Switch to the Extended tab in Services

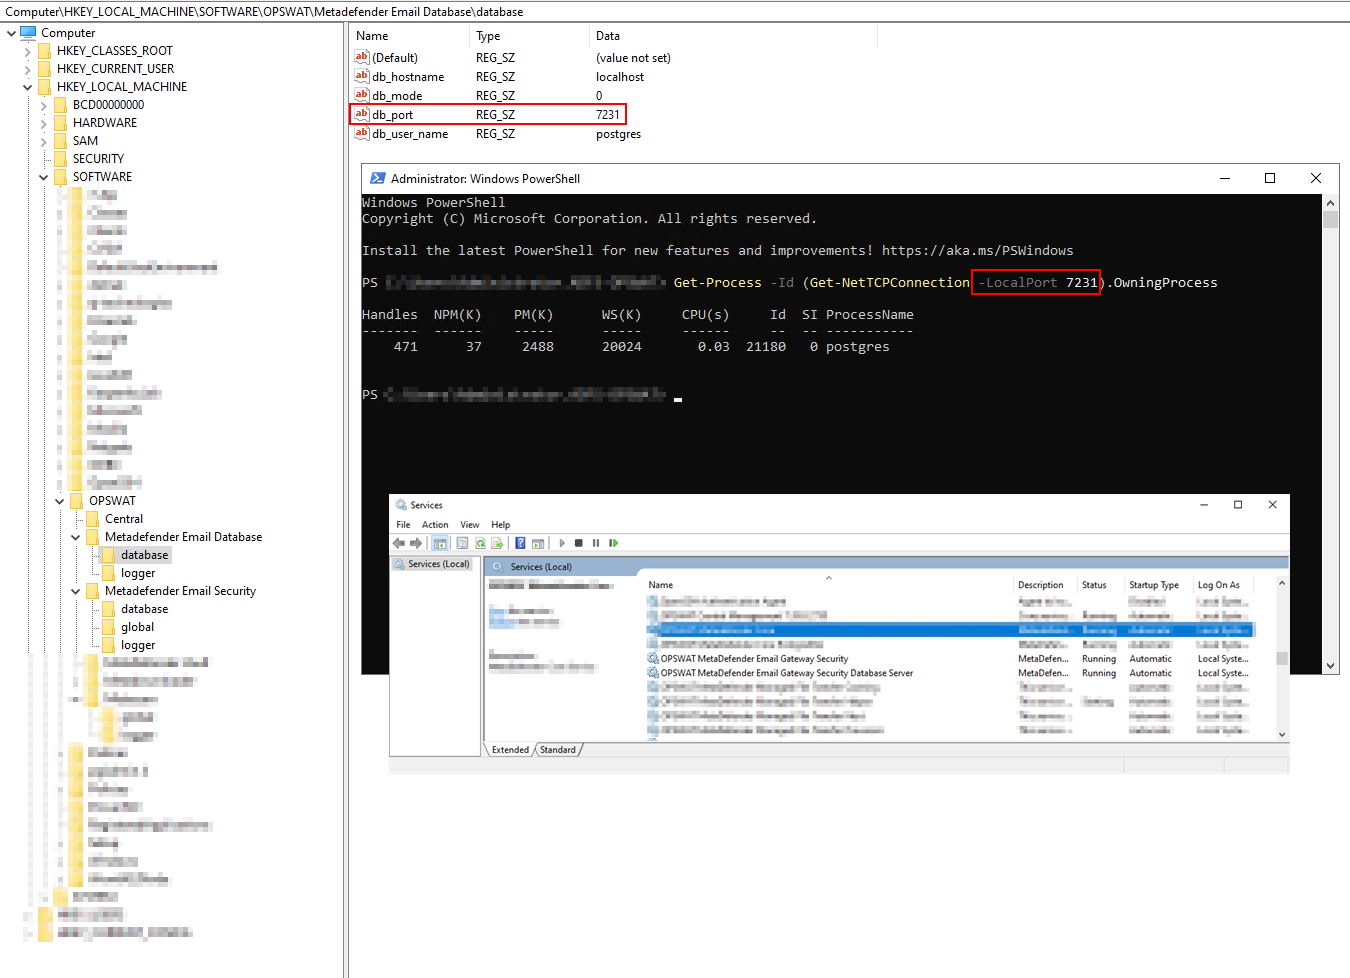coord(510,750)
